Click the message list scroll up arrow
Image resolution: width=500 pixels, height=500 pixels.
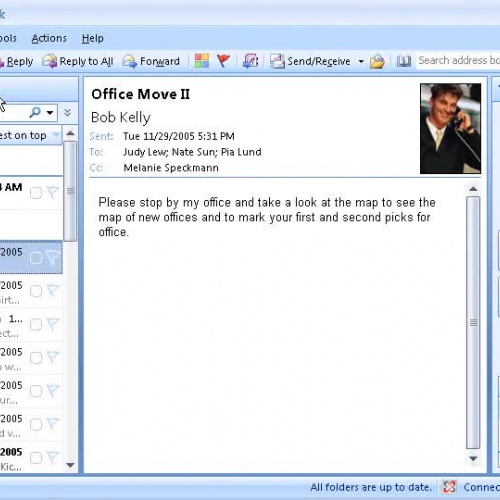click(70, 134)
